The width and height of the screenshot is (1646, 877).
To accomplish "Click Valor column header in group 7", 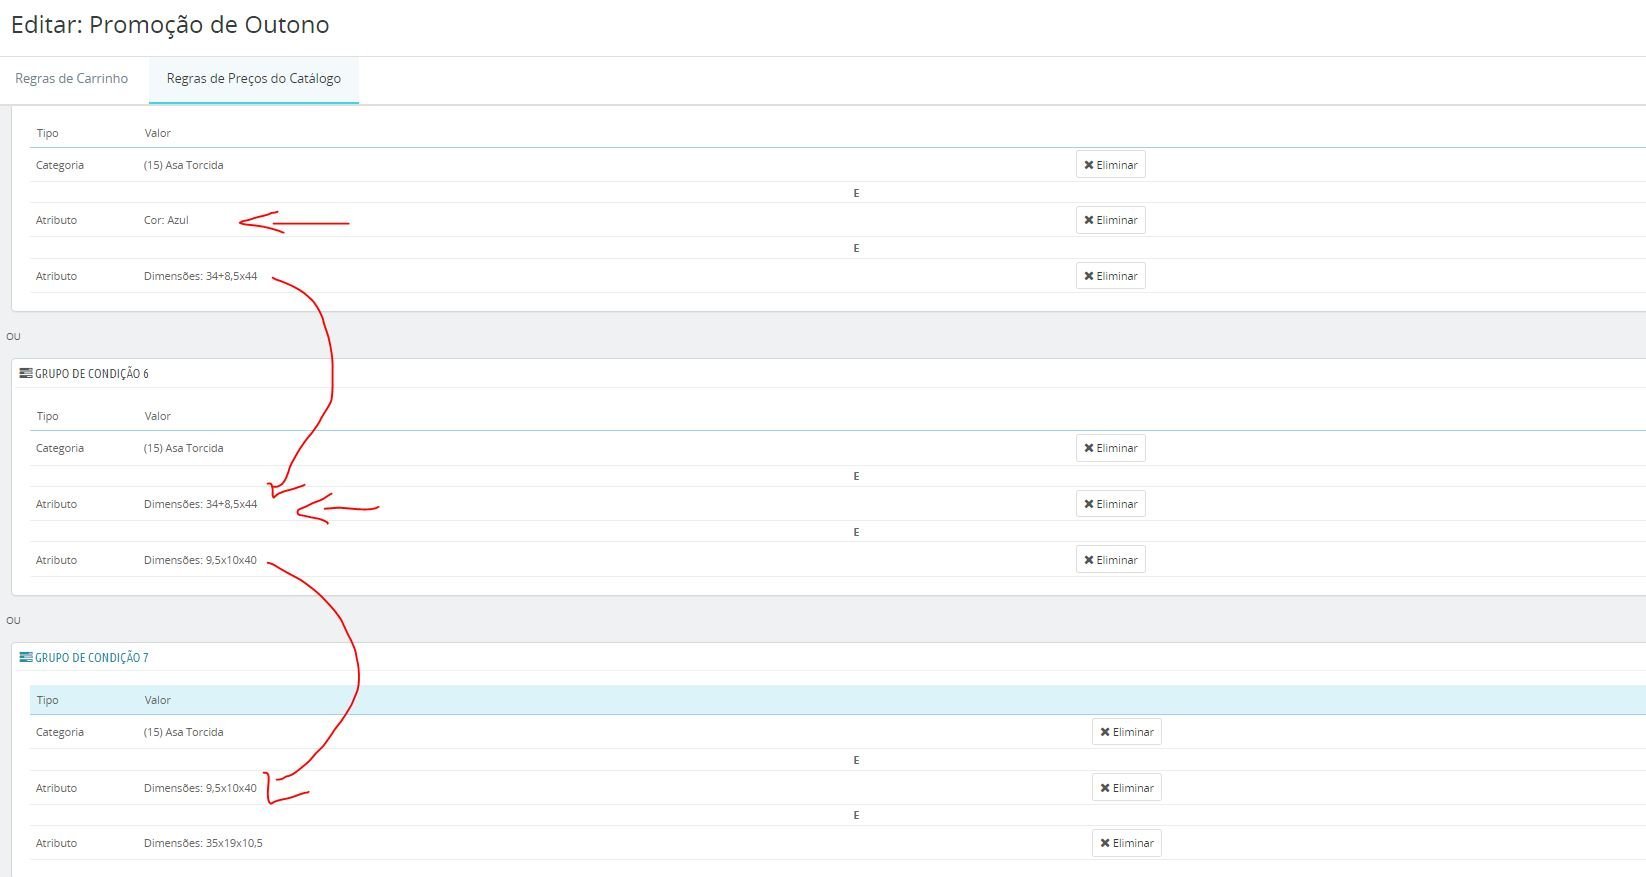I will coord(157,700).
